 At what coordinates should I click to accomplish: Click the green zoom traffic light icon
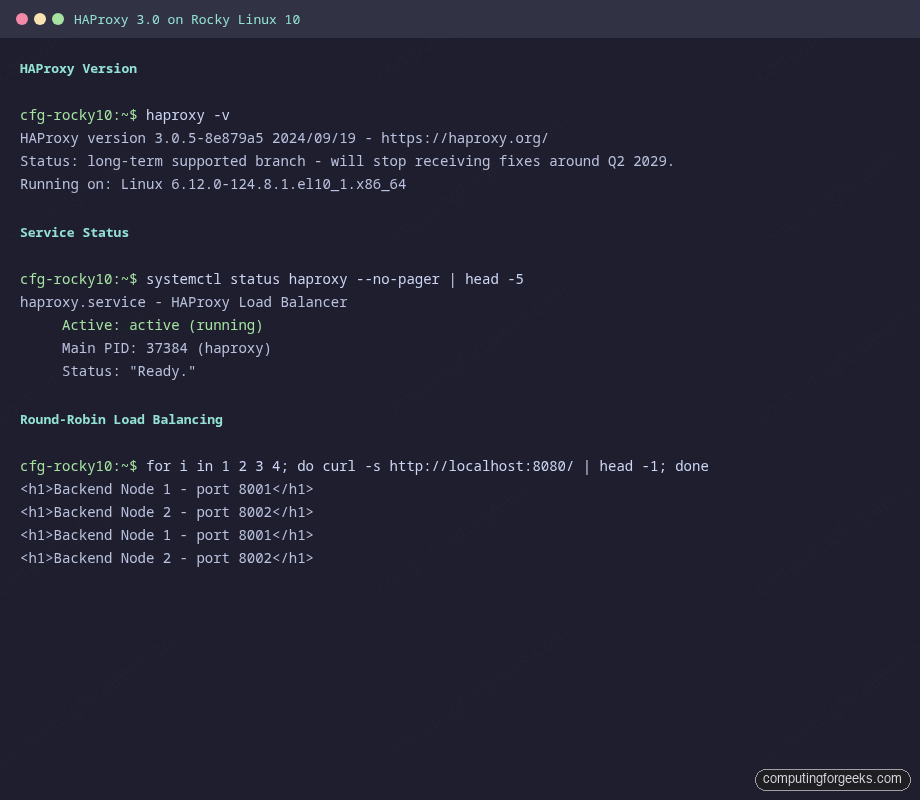[x=58, y=19]
